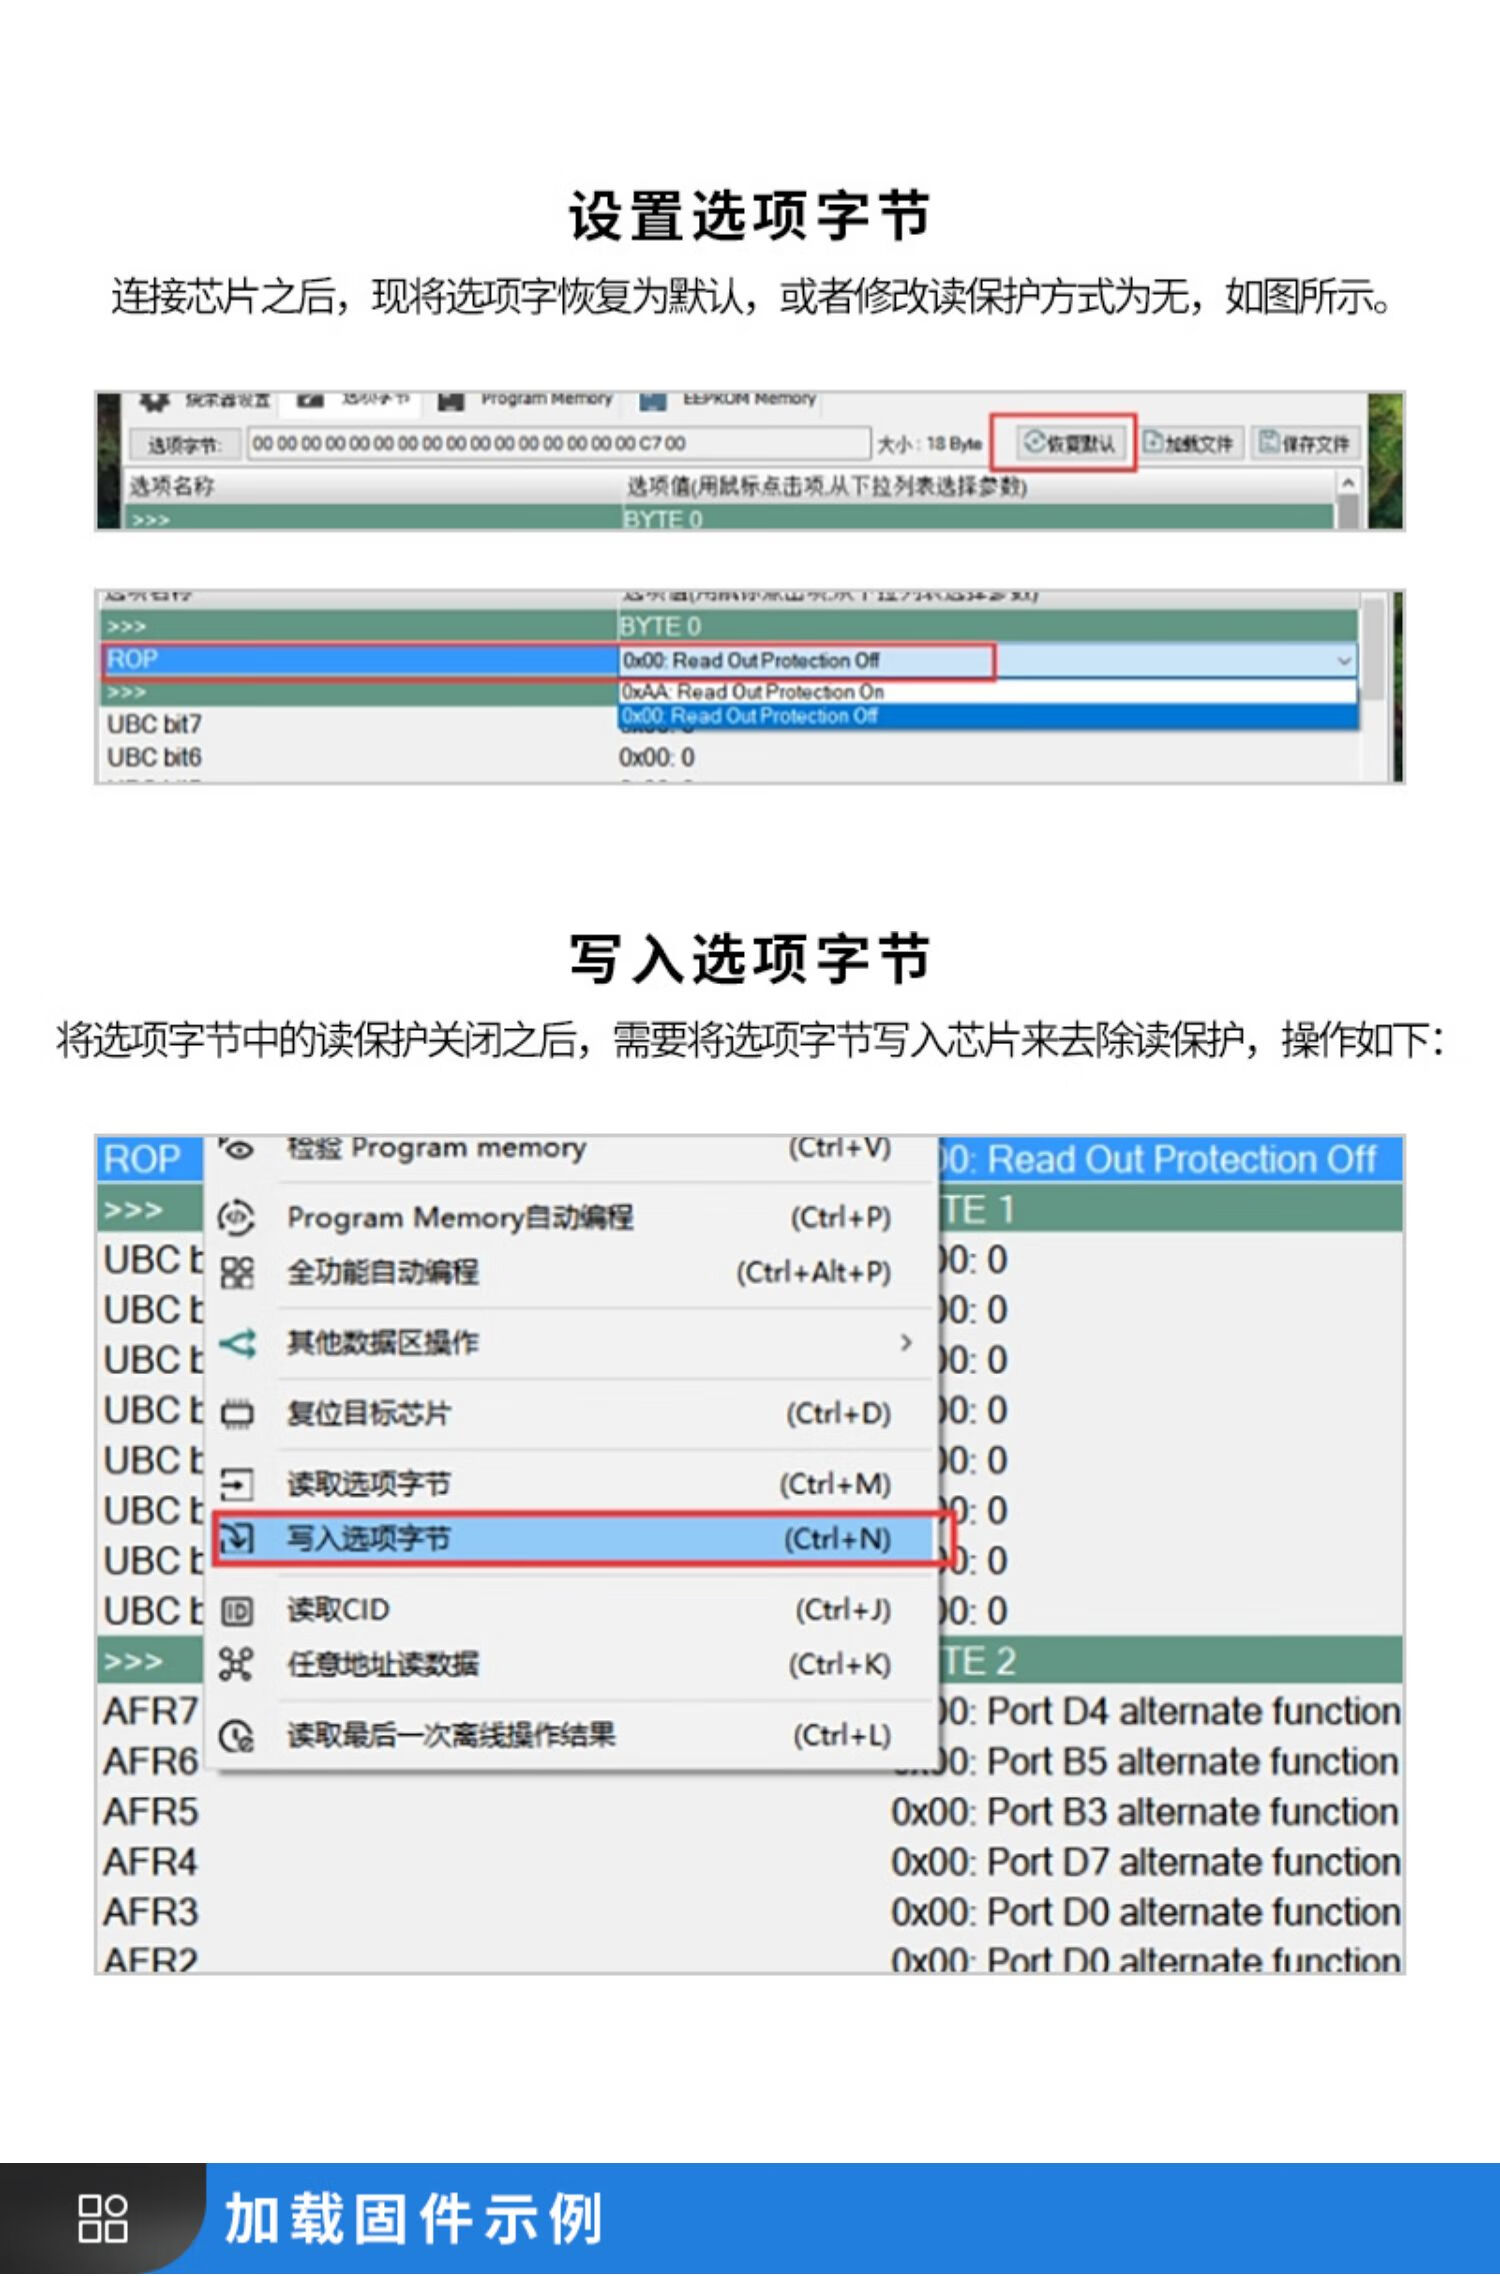Viewport: 1500px width, 2276px height.
Task: Switch to the EEPROM Memory tab
Action: coord(728,400)
